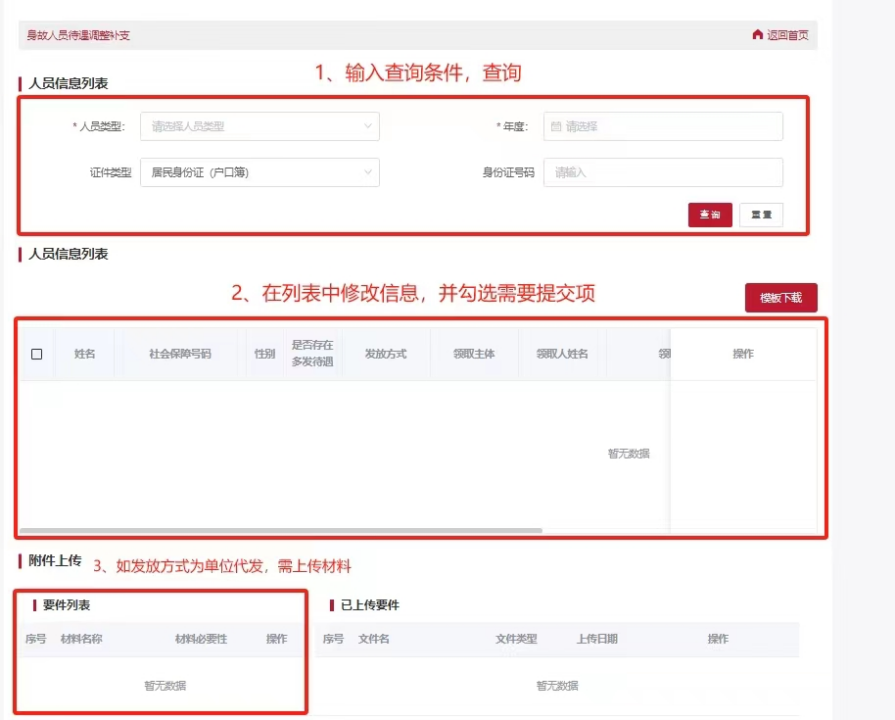Click the 领取主体 column header

coord(473,354)
